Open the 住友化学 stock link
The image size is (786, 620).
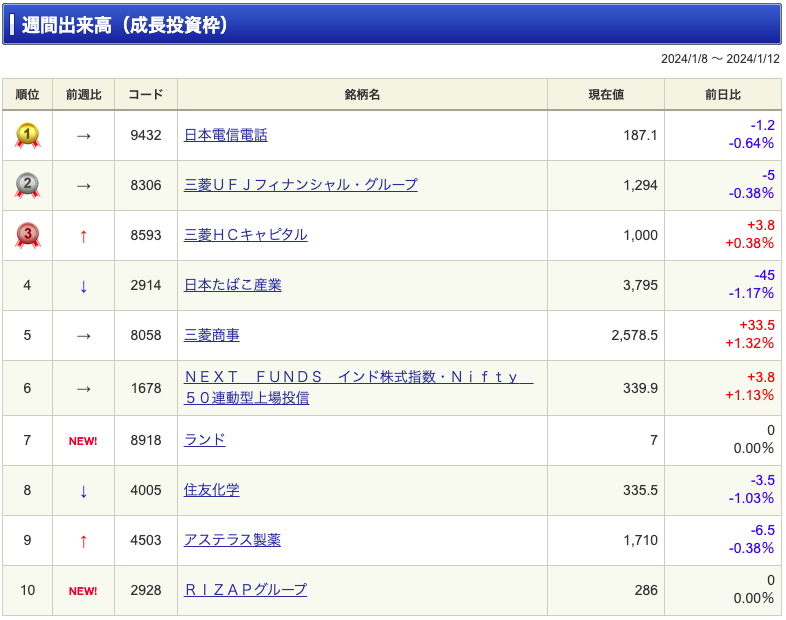point(212,490)
